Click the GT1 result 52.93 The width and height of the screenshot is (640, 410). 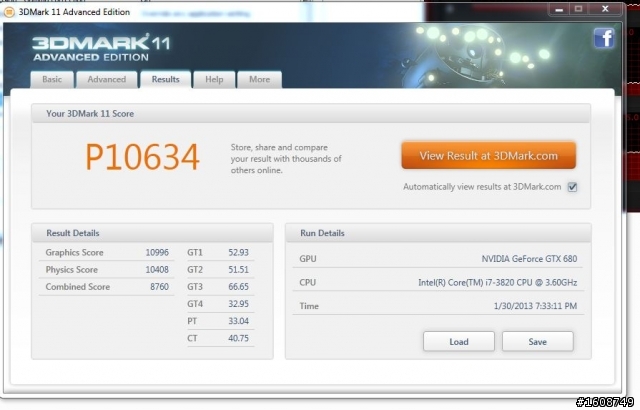pyautogui.click(x=238, y=253)
